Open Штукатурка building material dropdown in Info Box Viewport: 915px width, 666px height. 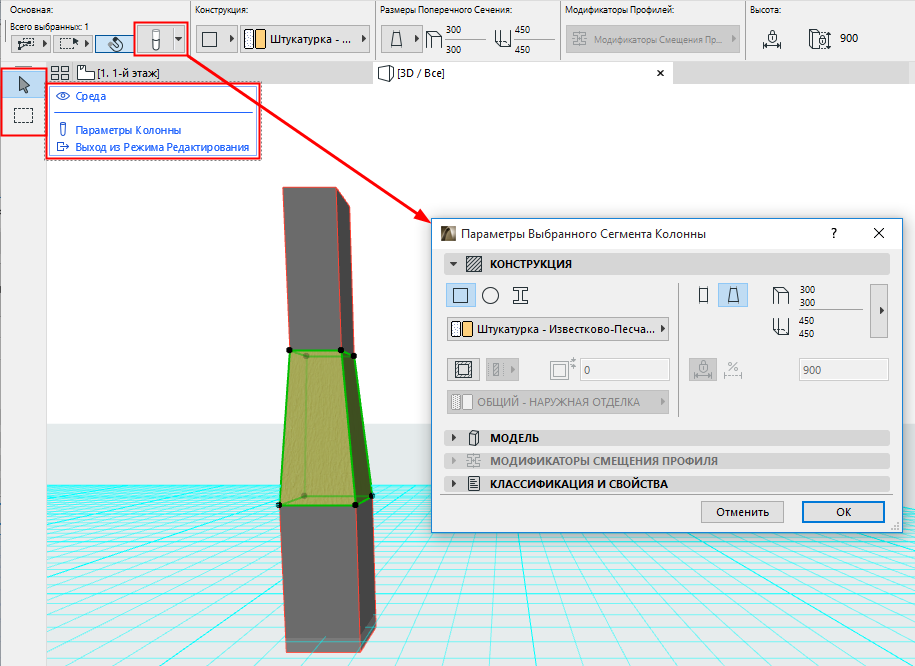305,40
